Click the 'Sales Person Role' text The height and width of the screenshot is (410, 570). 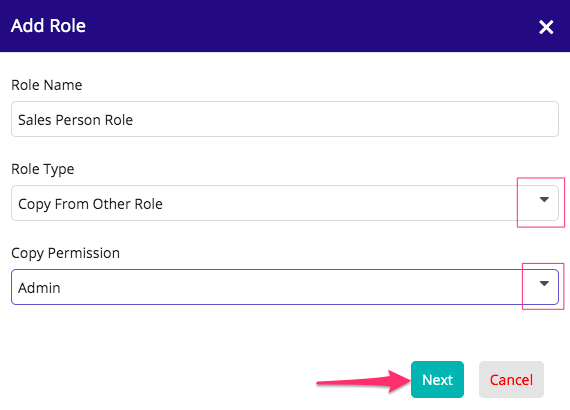(76, 120)
